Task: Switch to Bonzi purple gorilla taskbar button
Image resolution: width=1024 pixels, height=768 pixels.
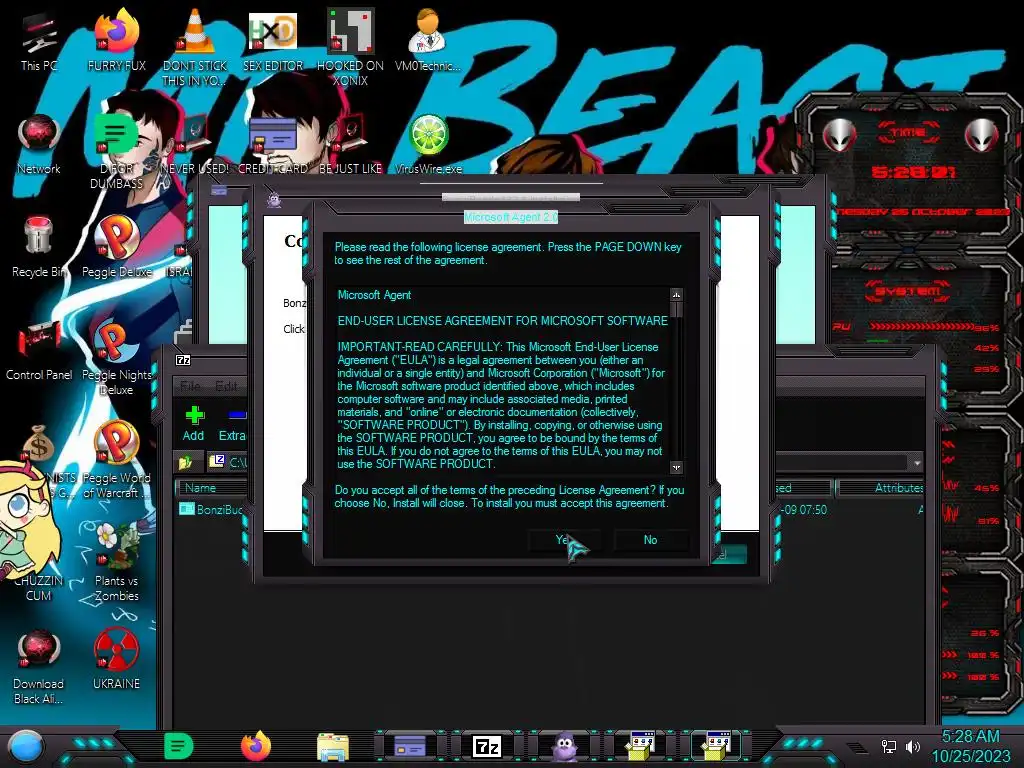Action: tap(564, 746)
